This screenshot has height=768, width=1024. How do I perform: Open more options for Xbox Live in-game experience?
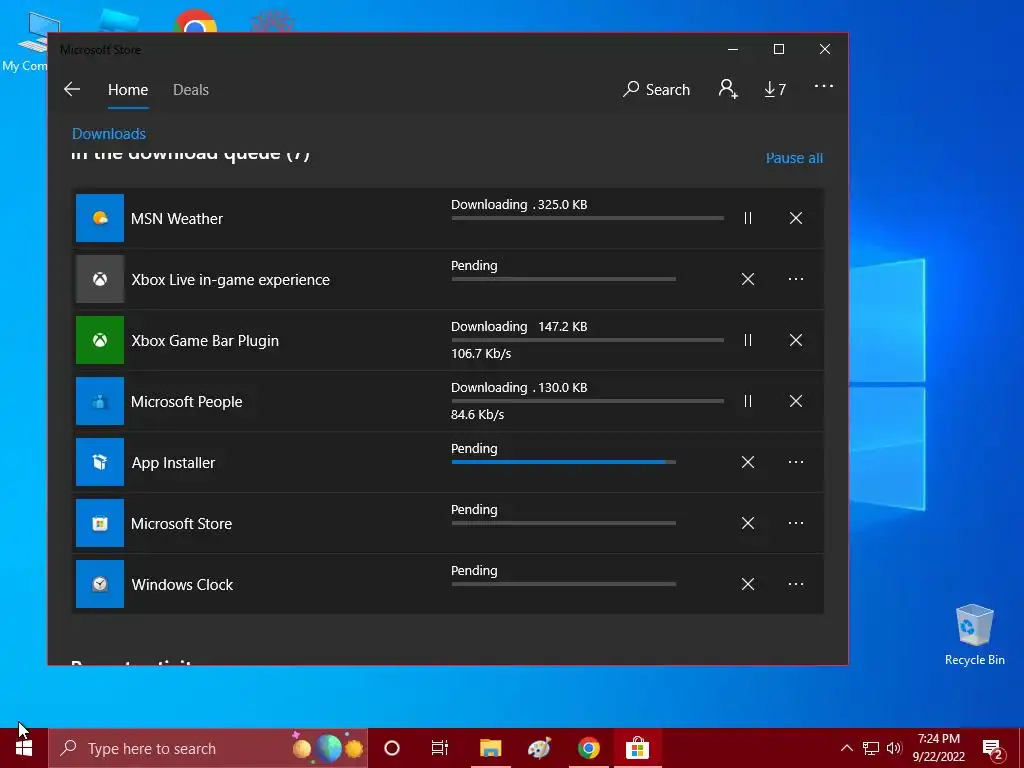[x=795, y=280]
